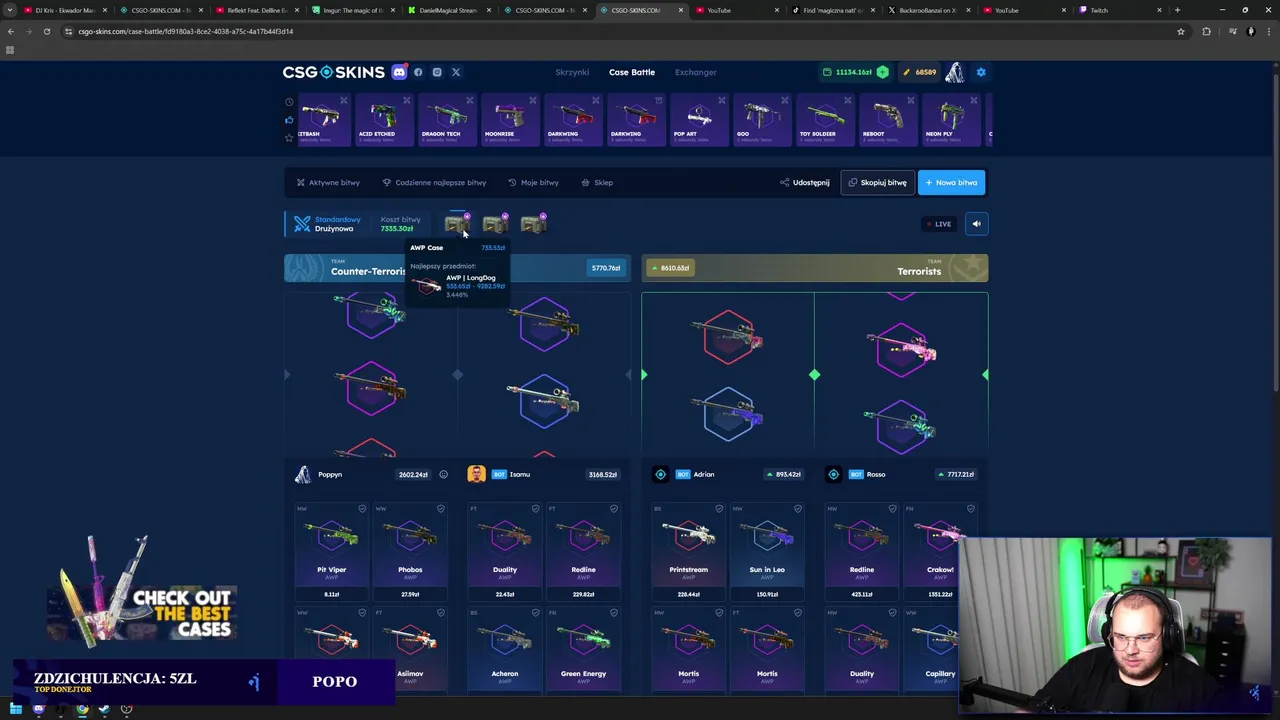
Task: Open the Green Energy AWP skin card
Action: pos(583,650)
